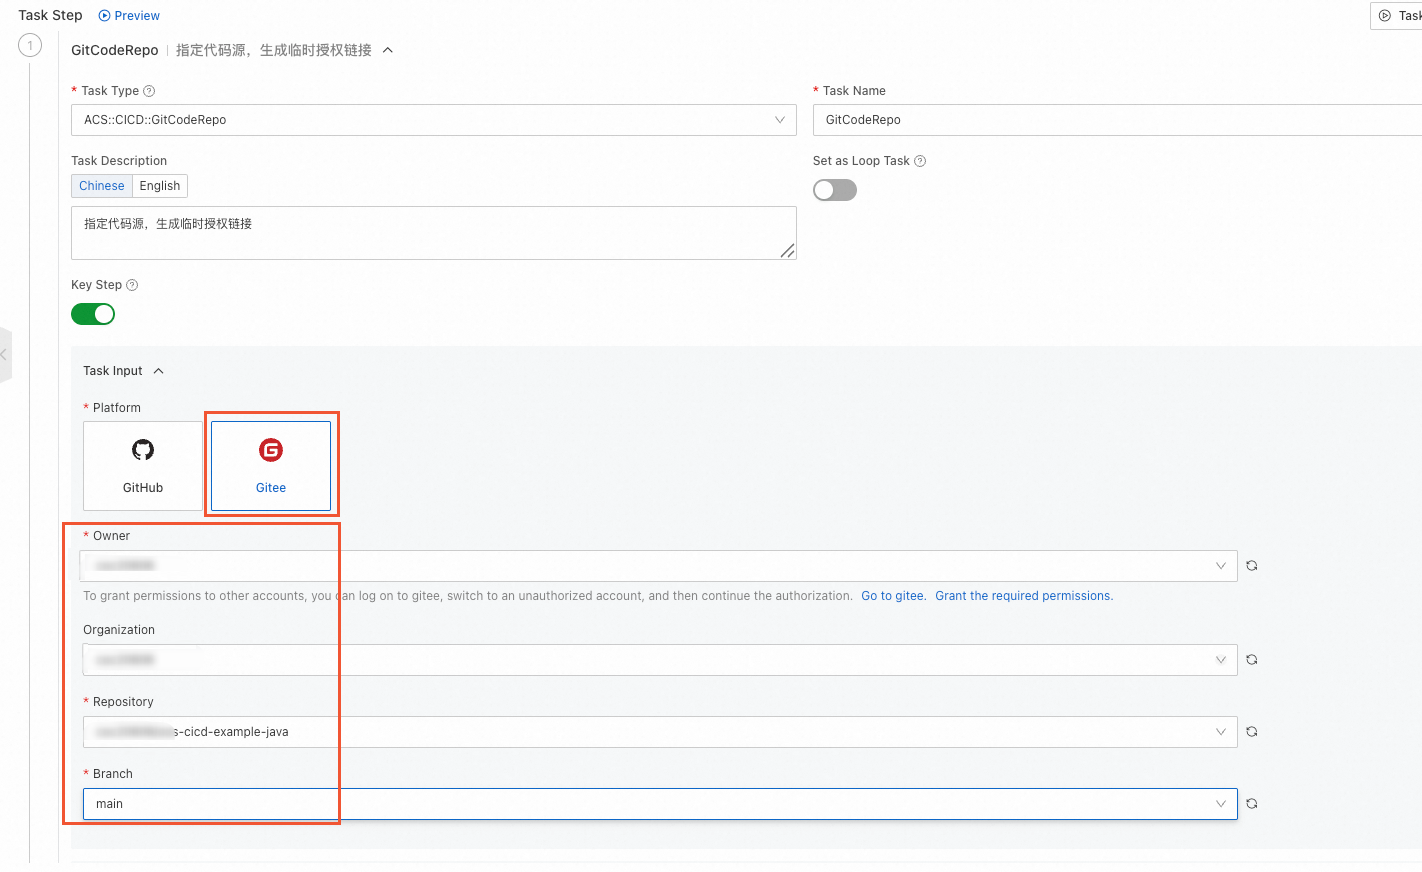Collapse the Task Input section
The image size is (1422, 872).
(x=158, y=371)
